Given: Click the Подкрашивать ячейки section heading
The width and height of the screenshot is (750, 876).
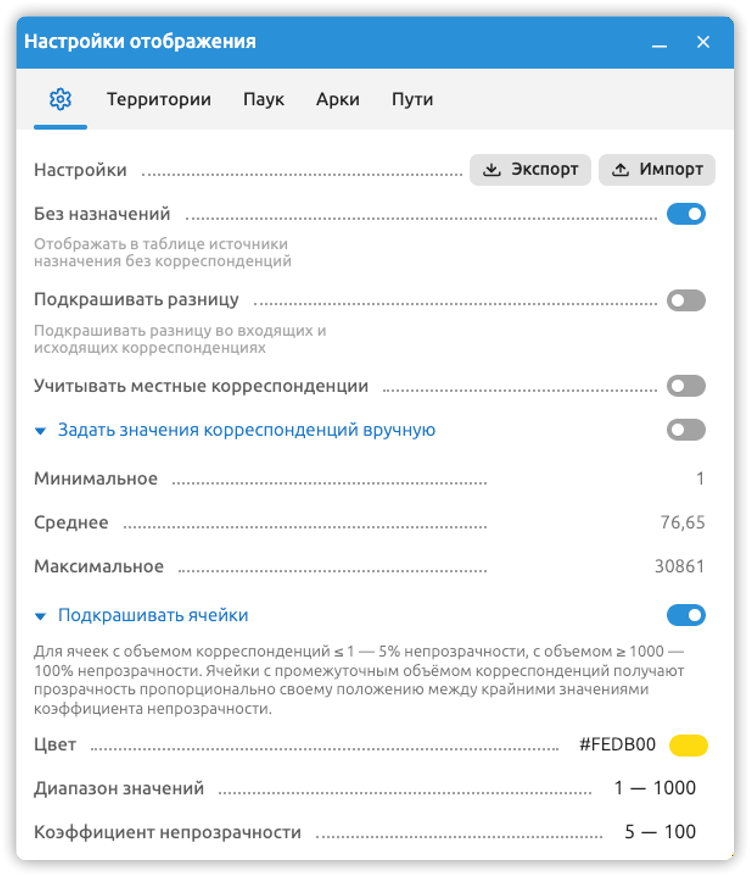Looking at the screenshot, I should coord(153,615).
